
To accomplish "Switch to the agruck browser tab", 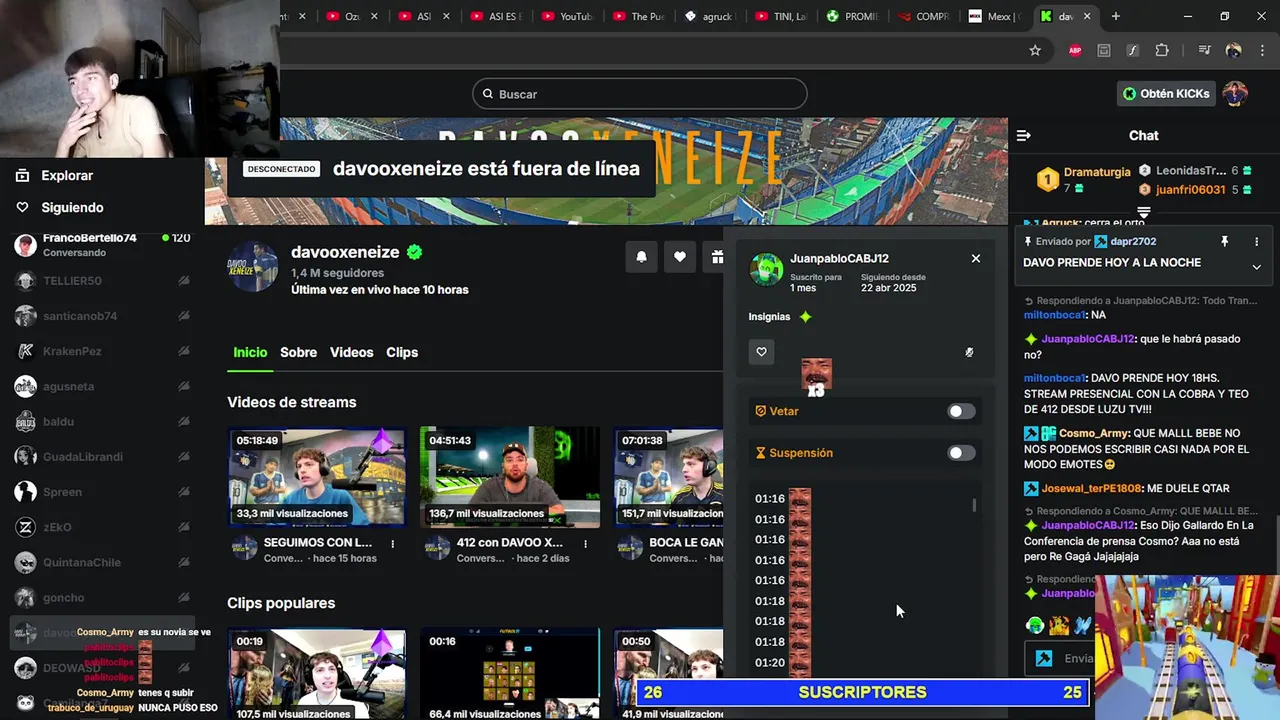I will pos(709,16).
